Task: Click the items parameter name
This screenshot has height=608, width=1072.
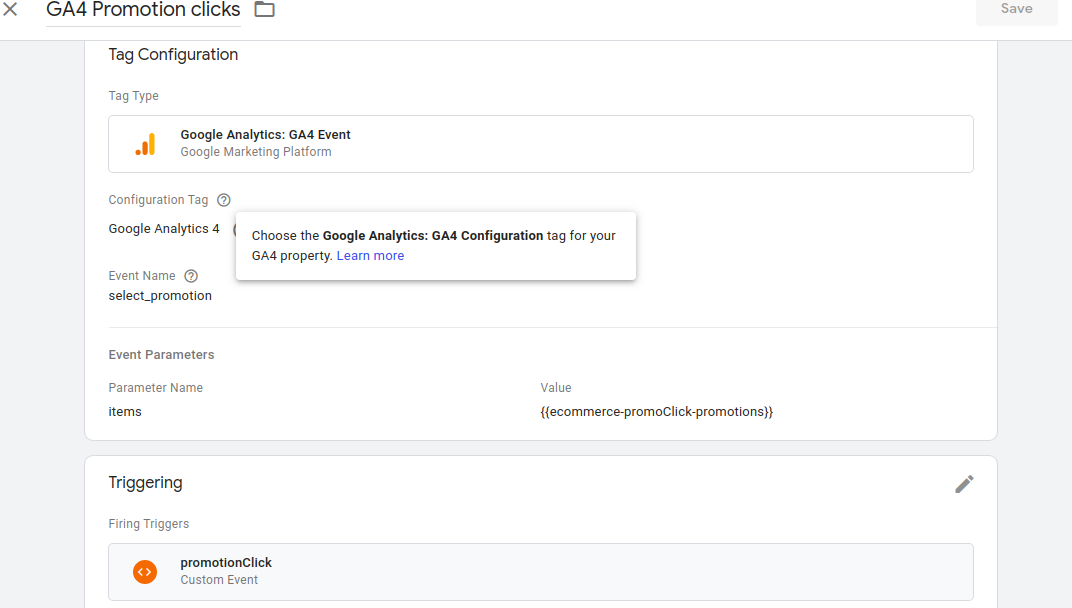Action: pos(125,412)
